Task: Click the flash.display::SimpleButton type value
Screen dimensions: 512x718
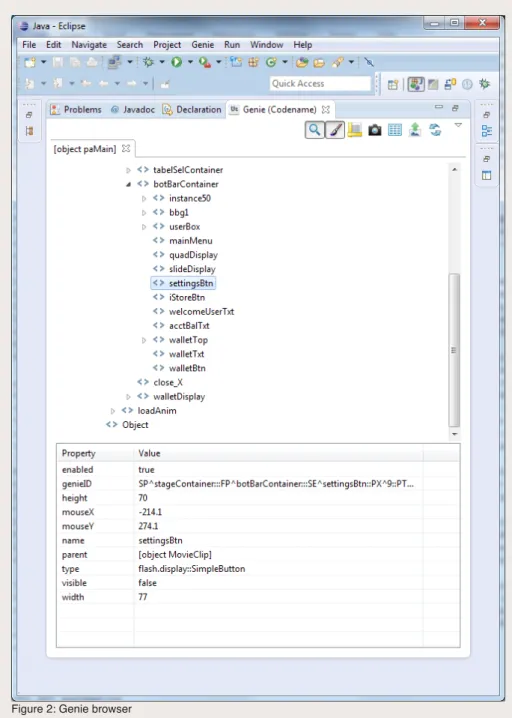Action: (191, 569)
